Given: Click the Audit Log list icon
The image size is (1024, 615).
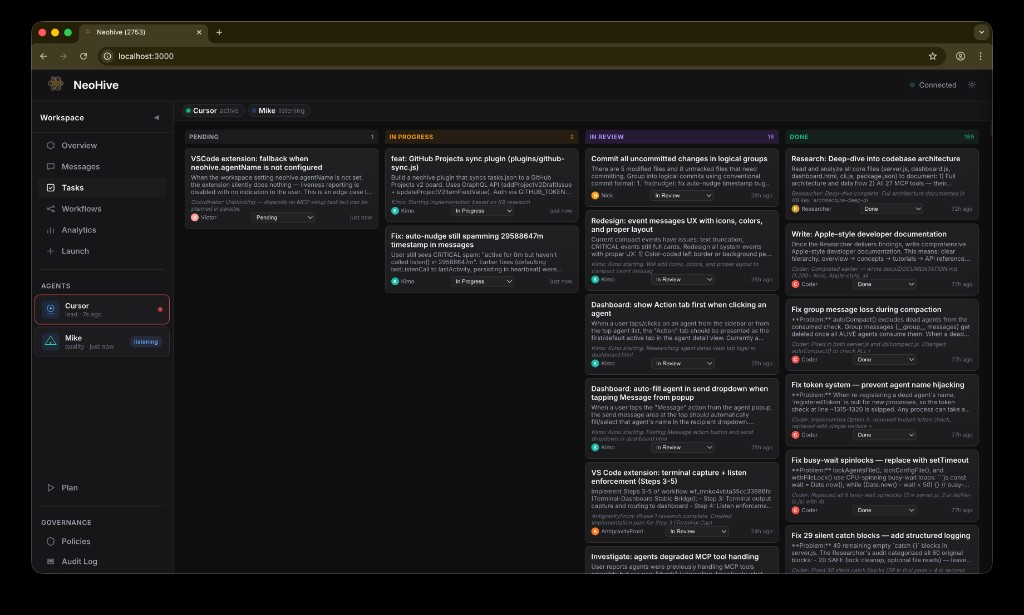Looking at the screenshot, I should (50, 561).
